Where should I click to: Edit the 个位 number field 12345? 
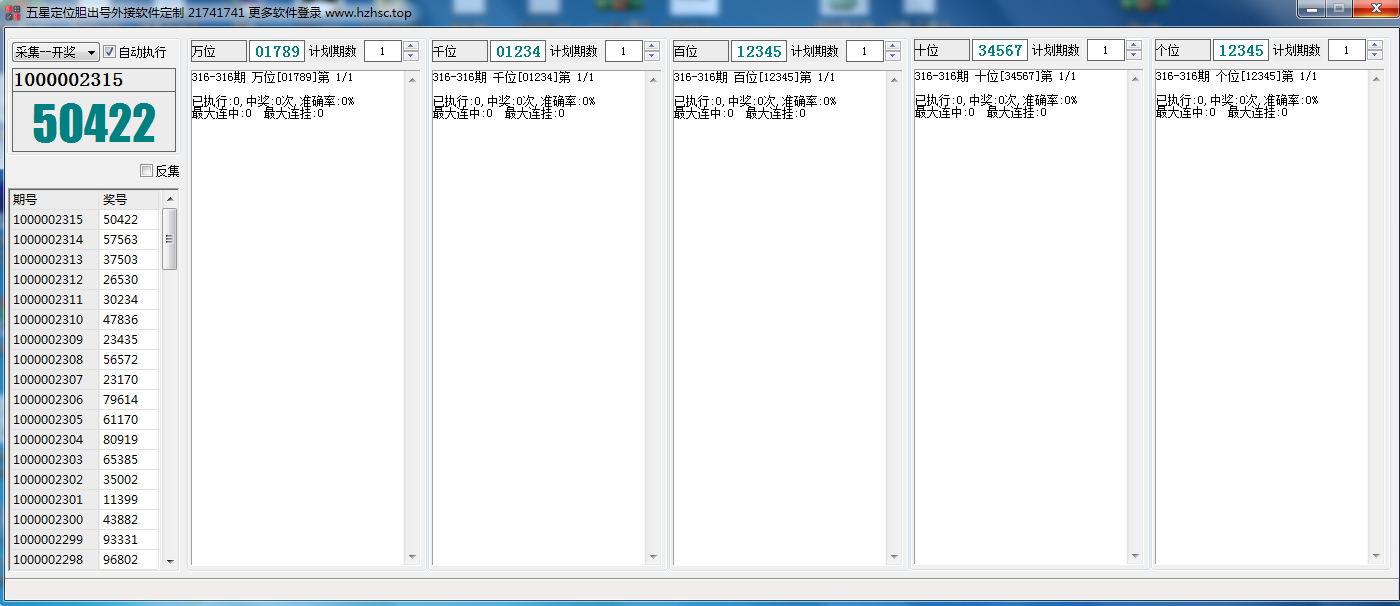(1241, 51)
